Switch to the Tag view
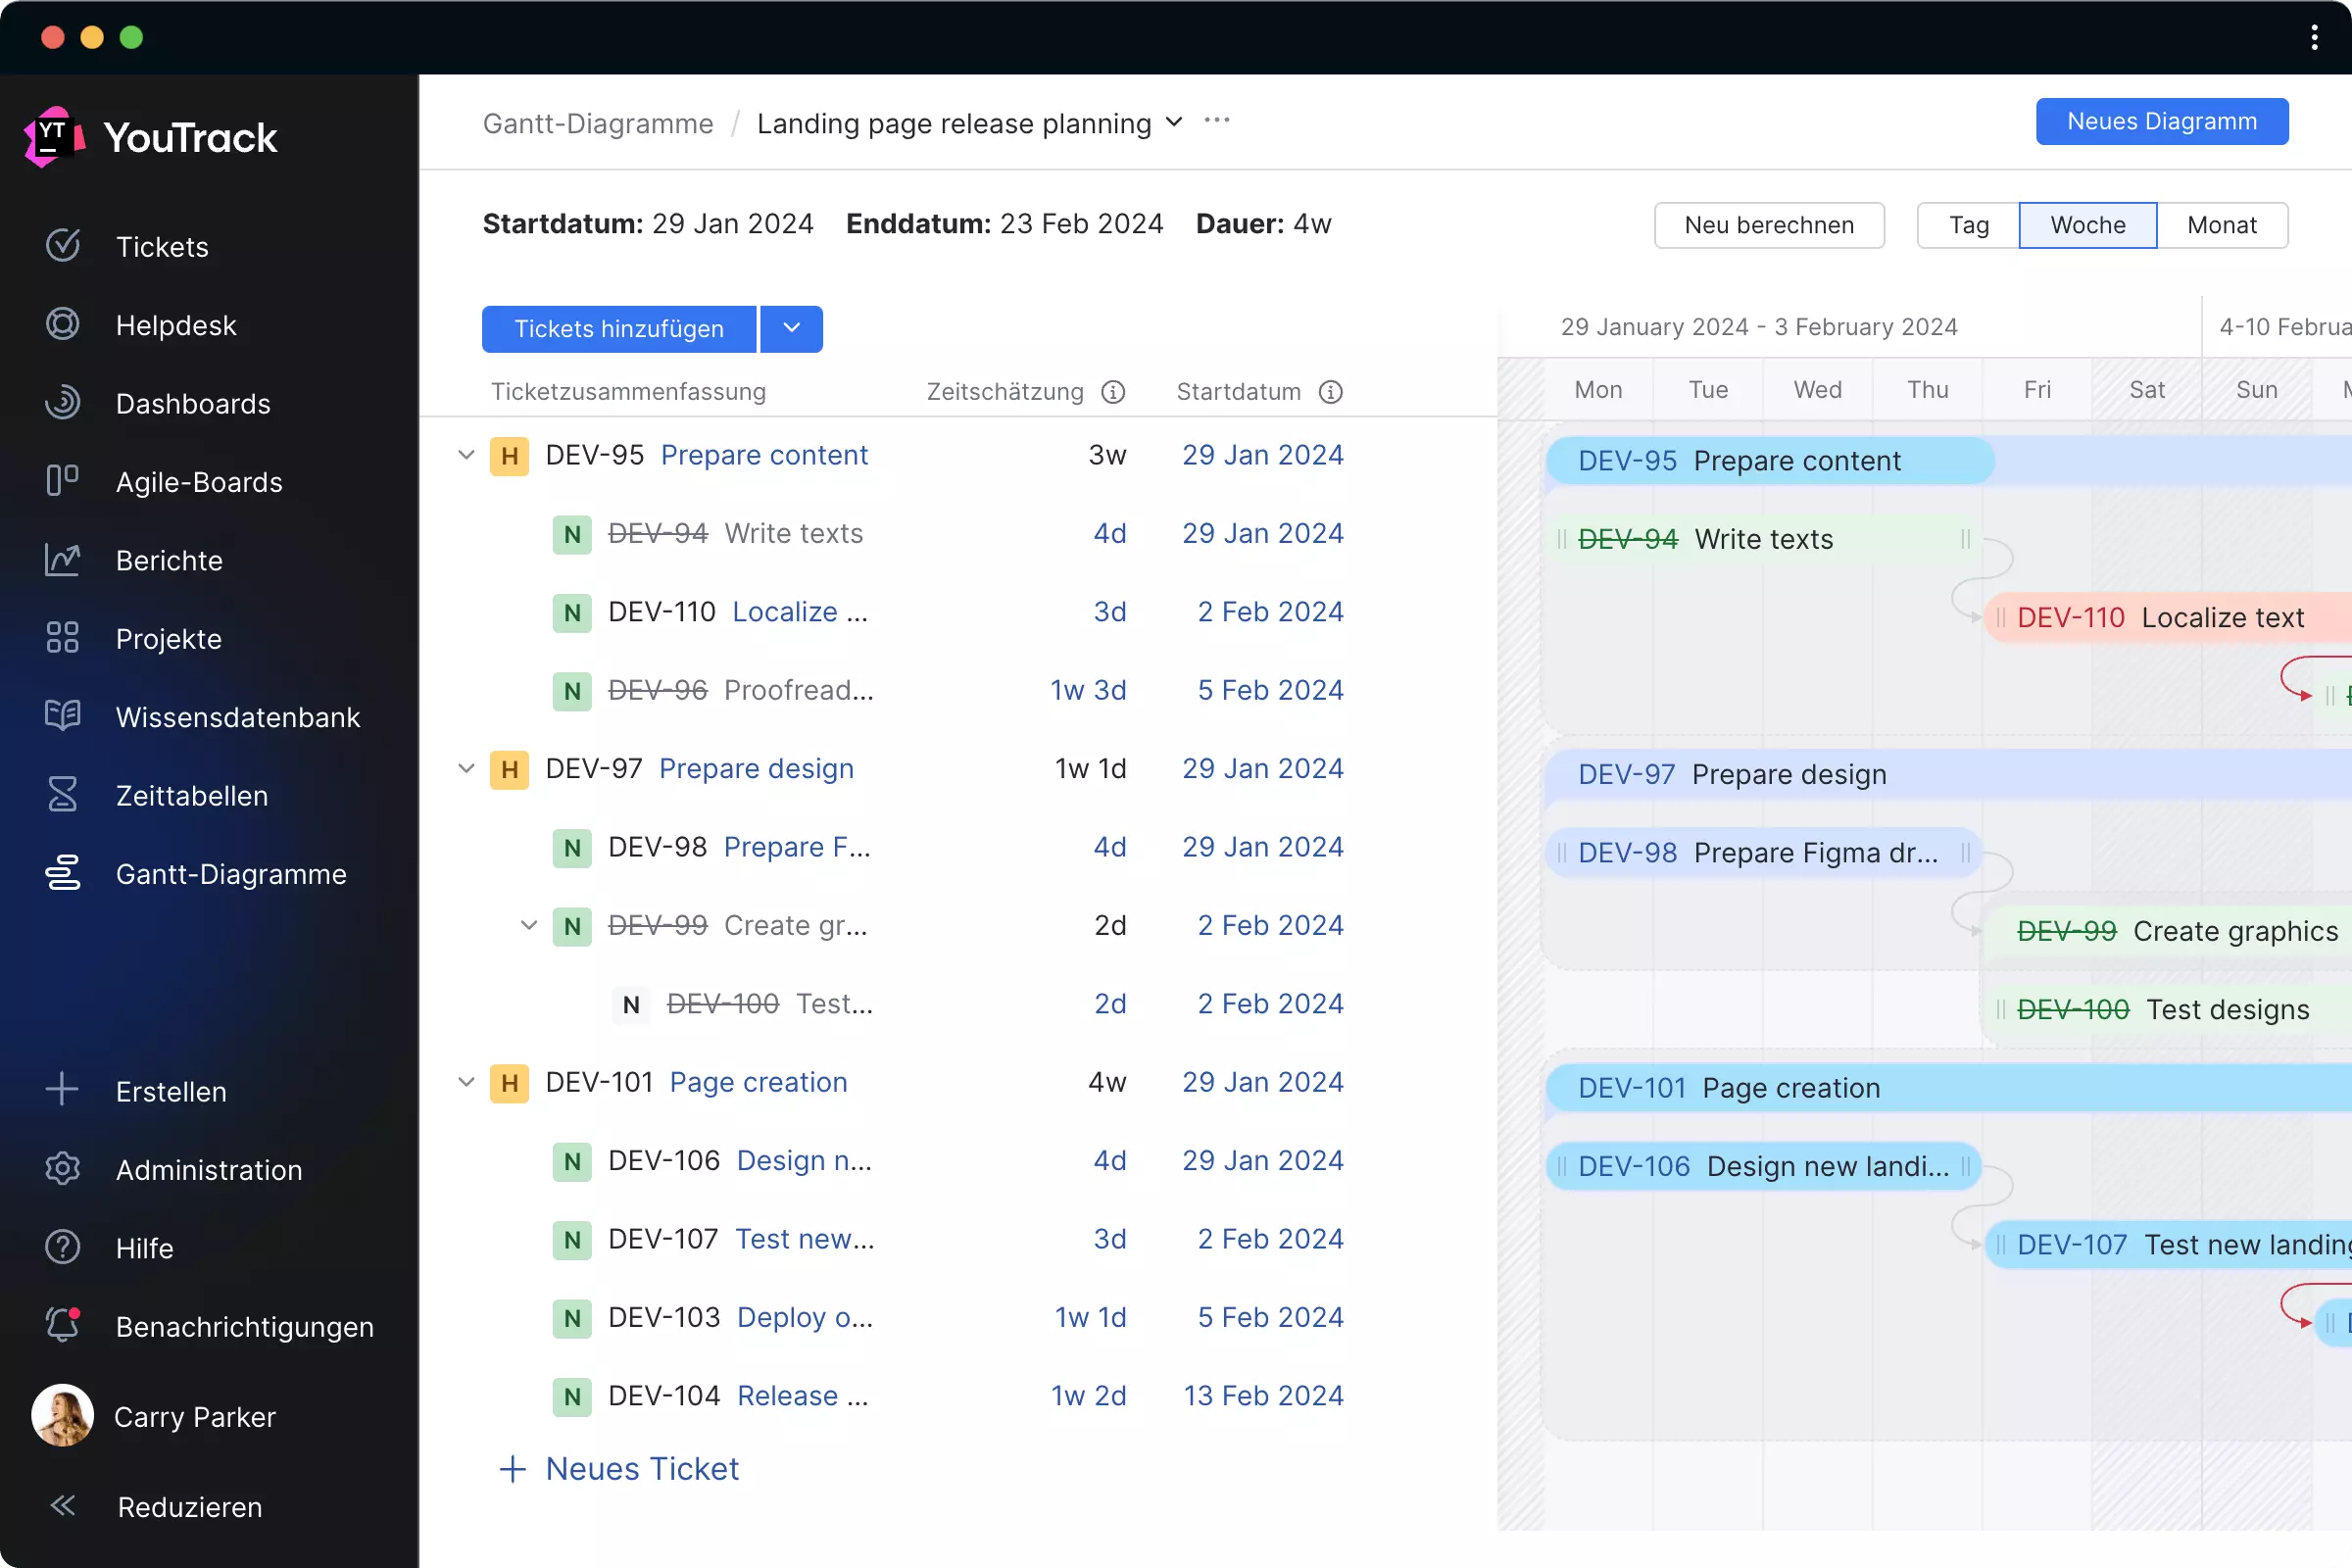 pyautogui.click(x=1969, y=224)
